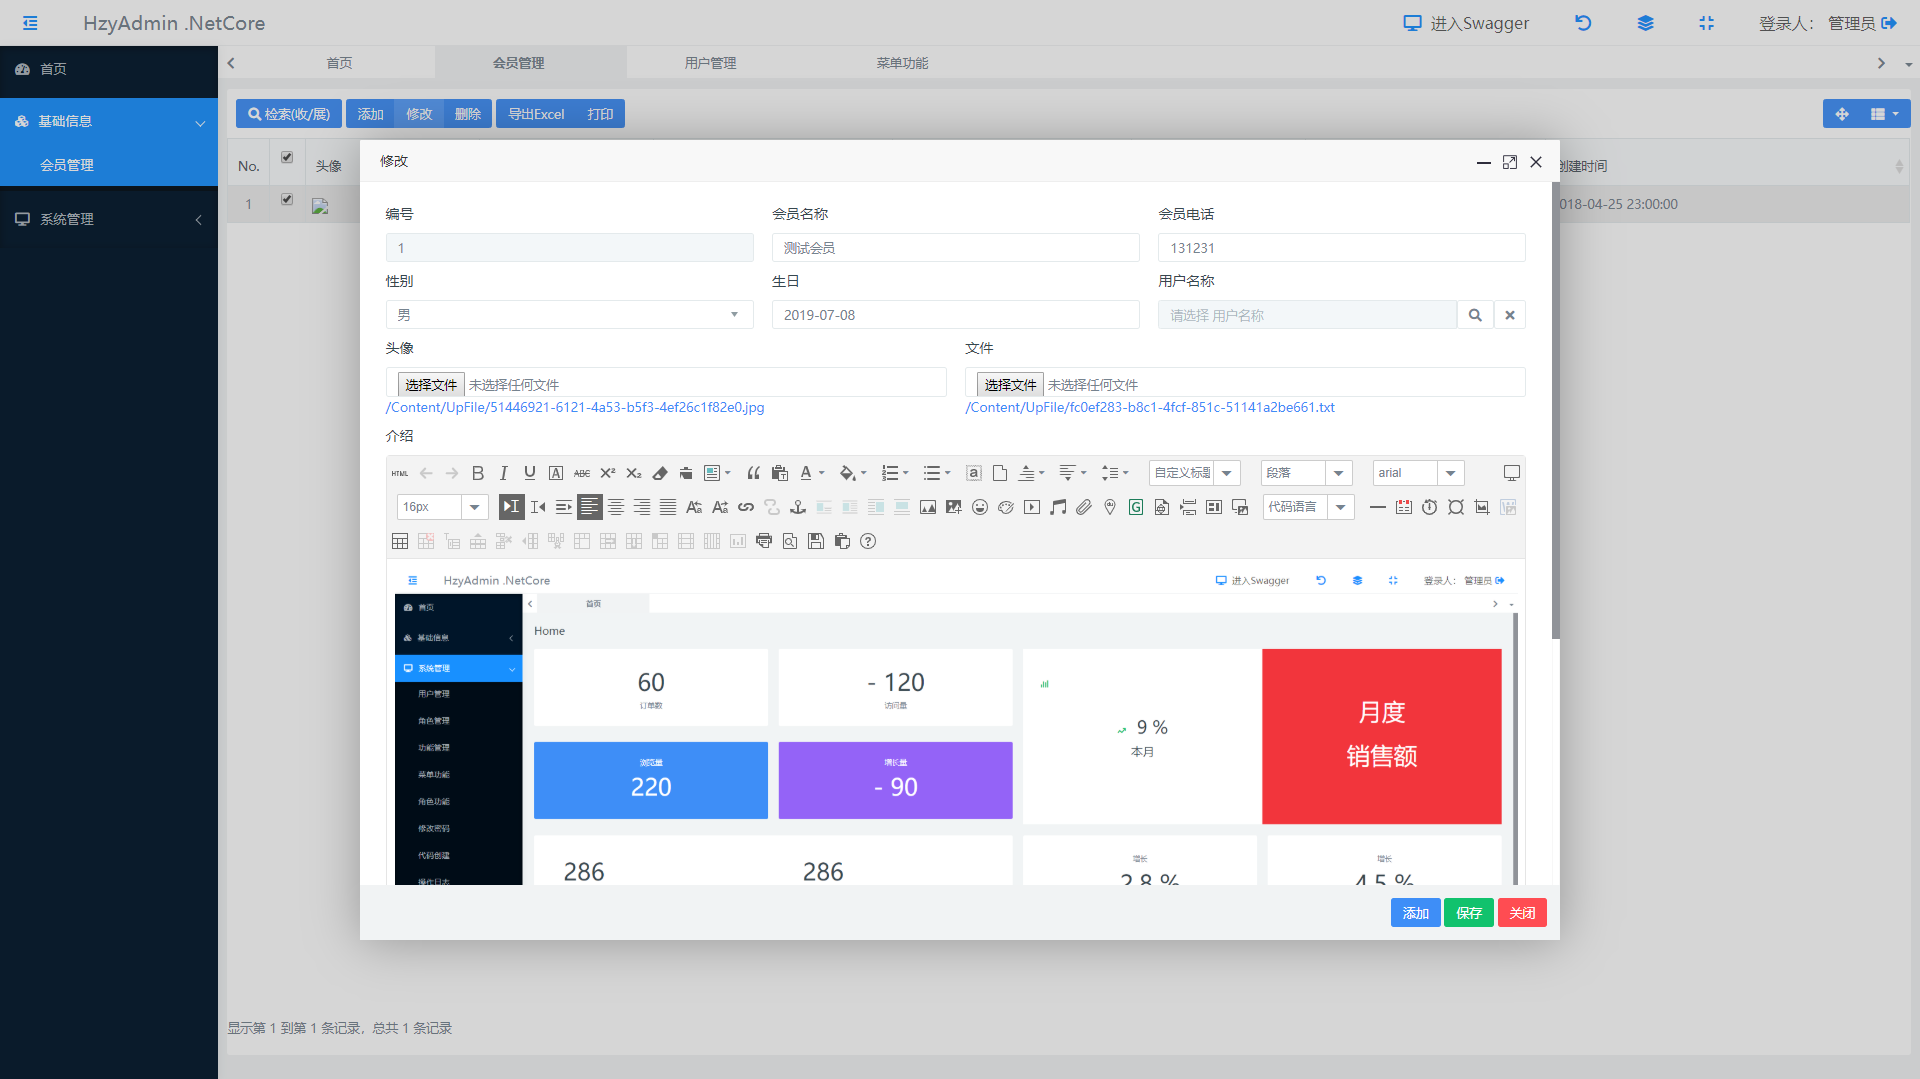Click the refresh icon in top header
1920x1079 pixels.
[1583, 22]
